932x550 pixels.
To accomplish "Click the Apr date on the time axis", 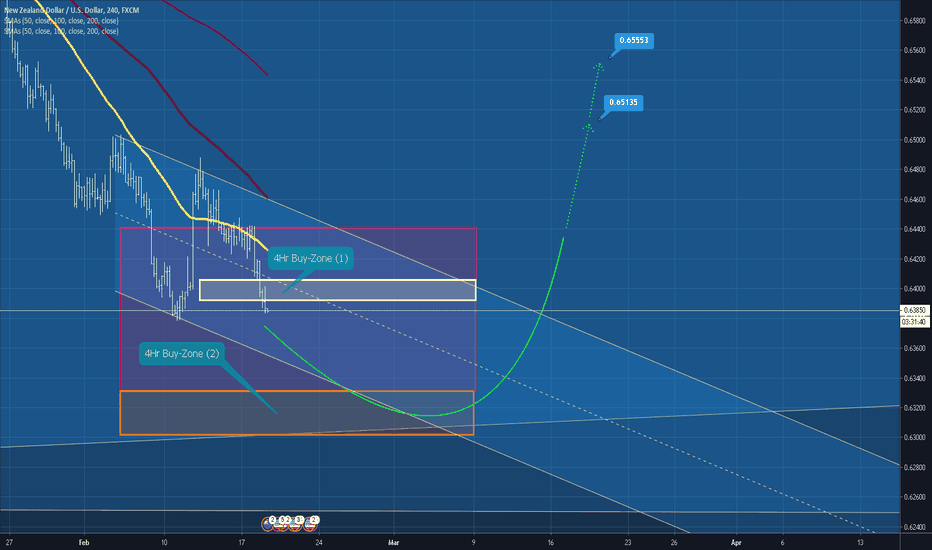I will click(736, 542).
